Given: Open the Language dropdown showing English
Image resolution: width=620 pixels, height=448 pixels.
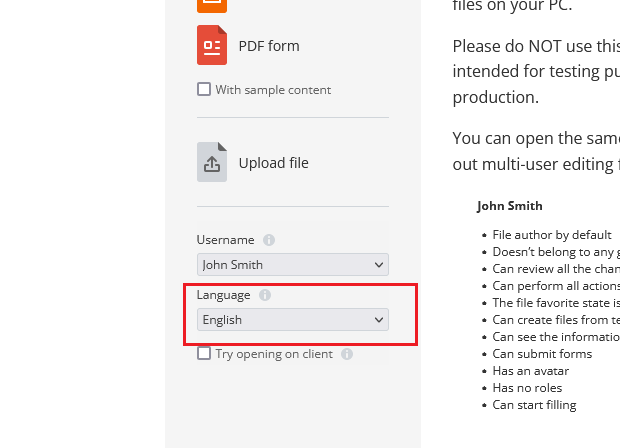Looking at the screenshot, I should pyautogui.click(x=292, y=320).
